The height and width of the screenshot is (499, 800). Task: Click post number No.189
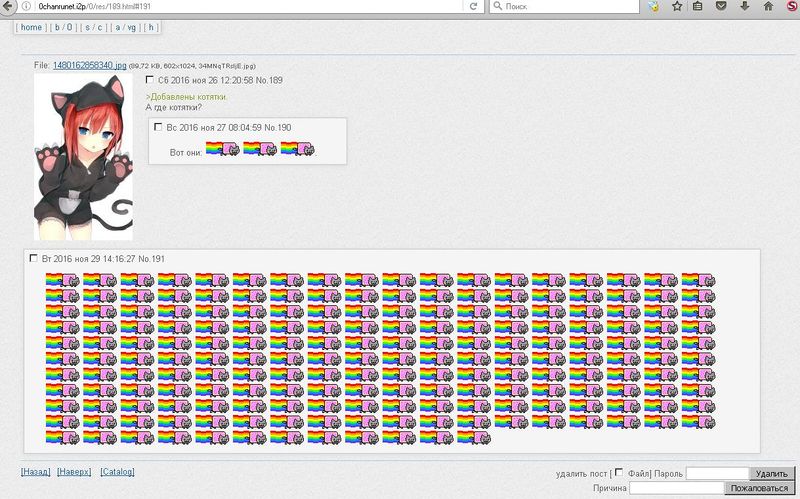tap(269, 80)
